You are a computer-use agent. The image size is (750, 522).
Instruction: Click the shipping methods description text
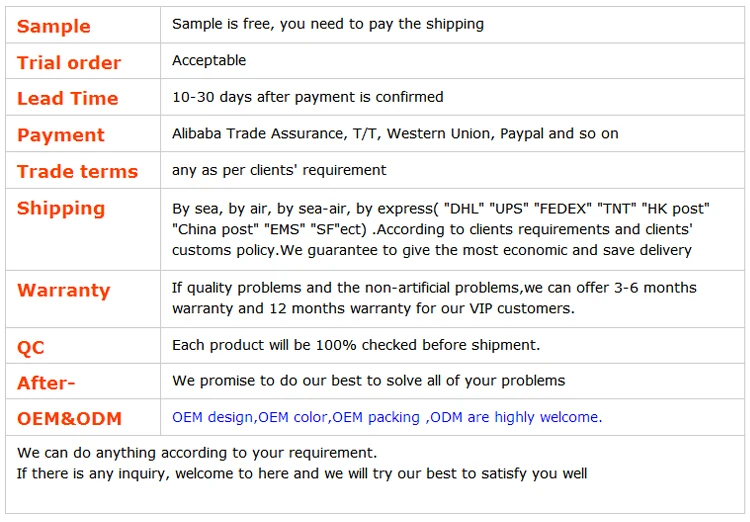(x=439, y=229)
